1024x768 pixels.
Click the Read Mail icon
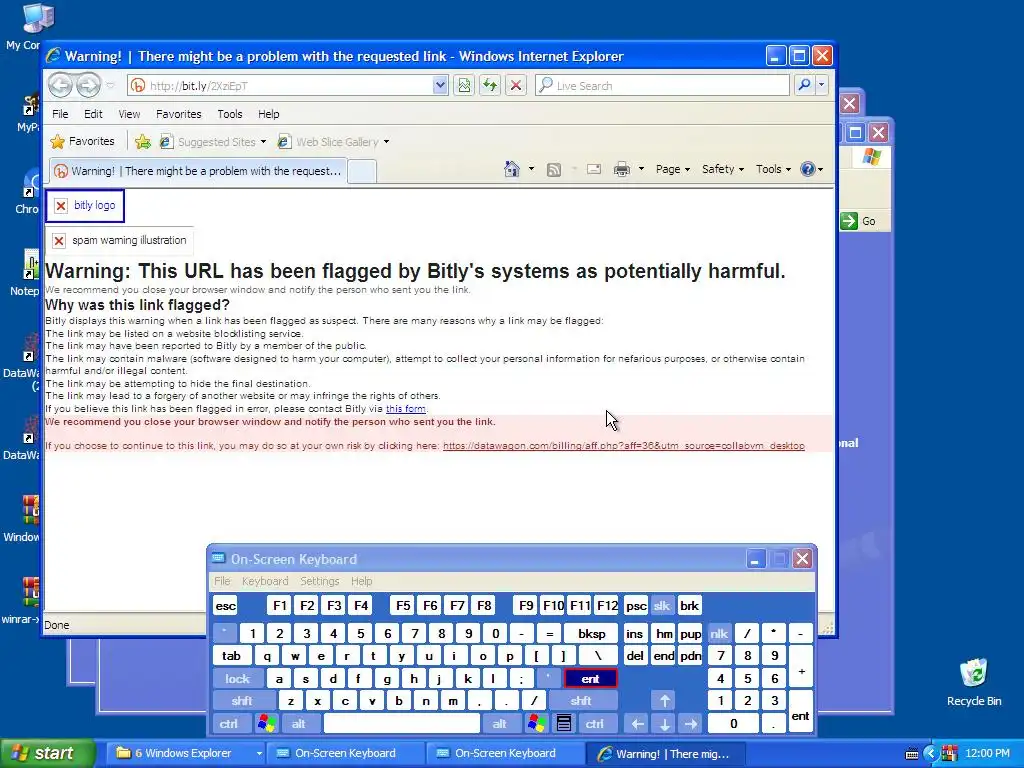click(x=594, y=170)
